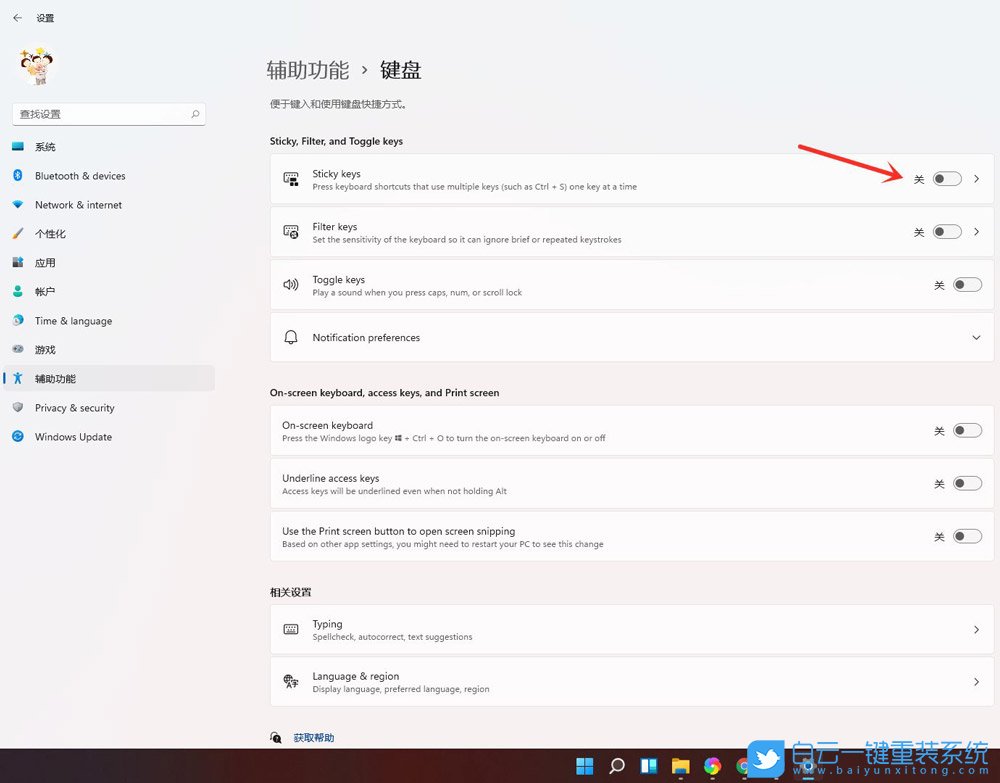The height and width of the screenshot is (783, 1000).
Task: Click 辅助功能 in the breadcrumb title
Action: (308, 70)
